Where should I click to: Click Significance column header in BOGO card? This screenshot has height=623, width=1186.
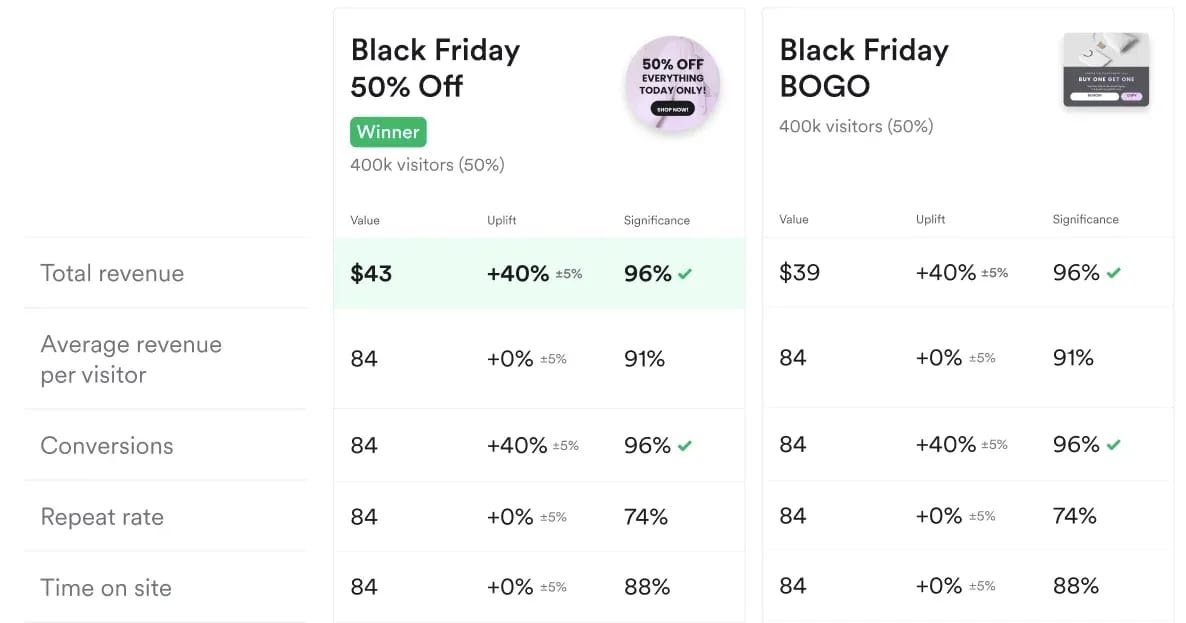point(1085,219)
